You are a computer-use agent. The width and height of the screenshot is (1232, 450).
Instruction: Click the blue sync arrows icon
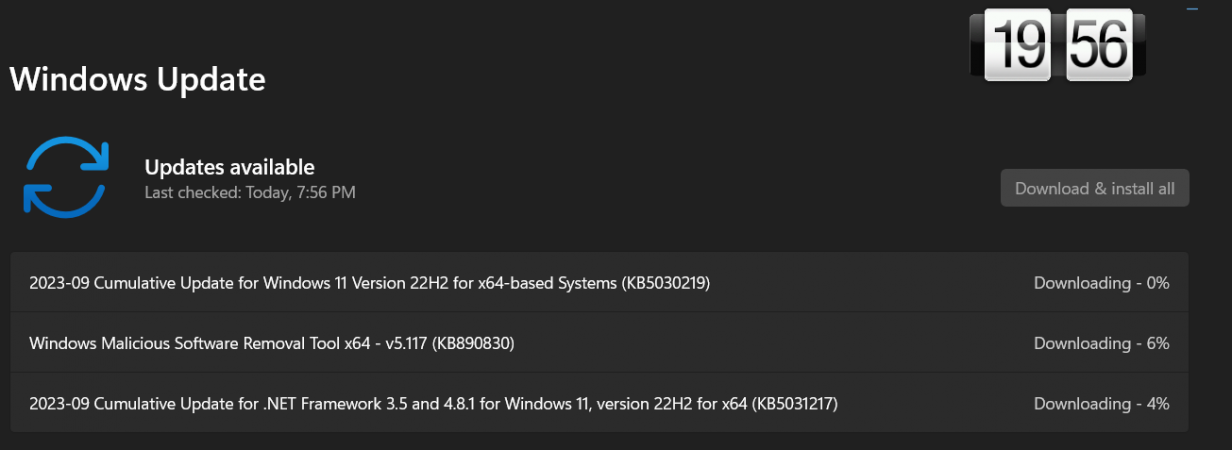click(x=66, y=177)
